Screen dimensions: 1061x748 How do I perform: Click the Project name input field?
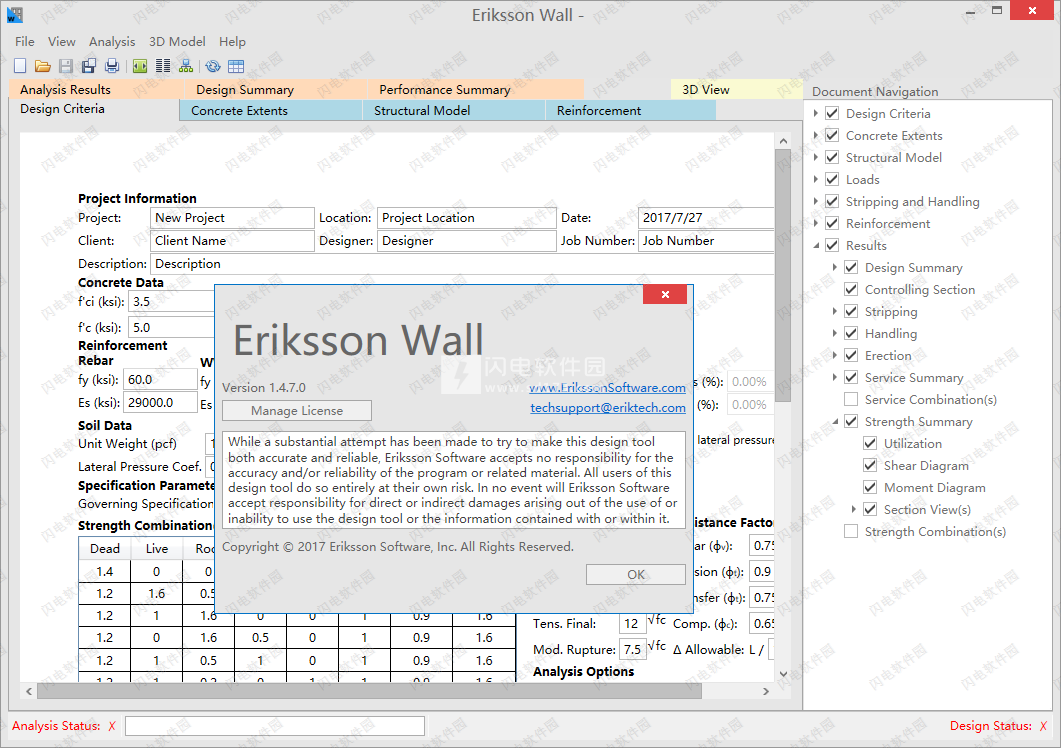[232, 218]
